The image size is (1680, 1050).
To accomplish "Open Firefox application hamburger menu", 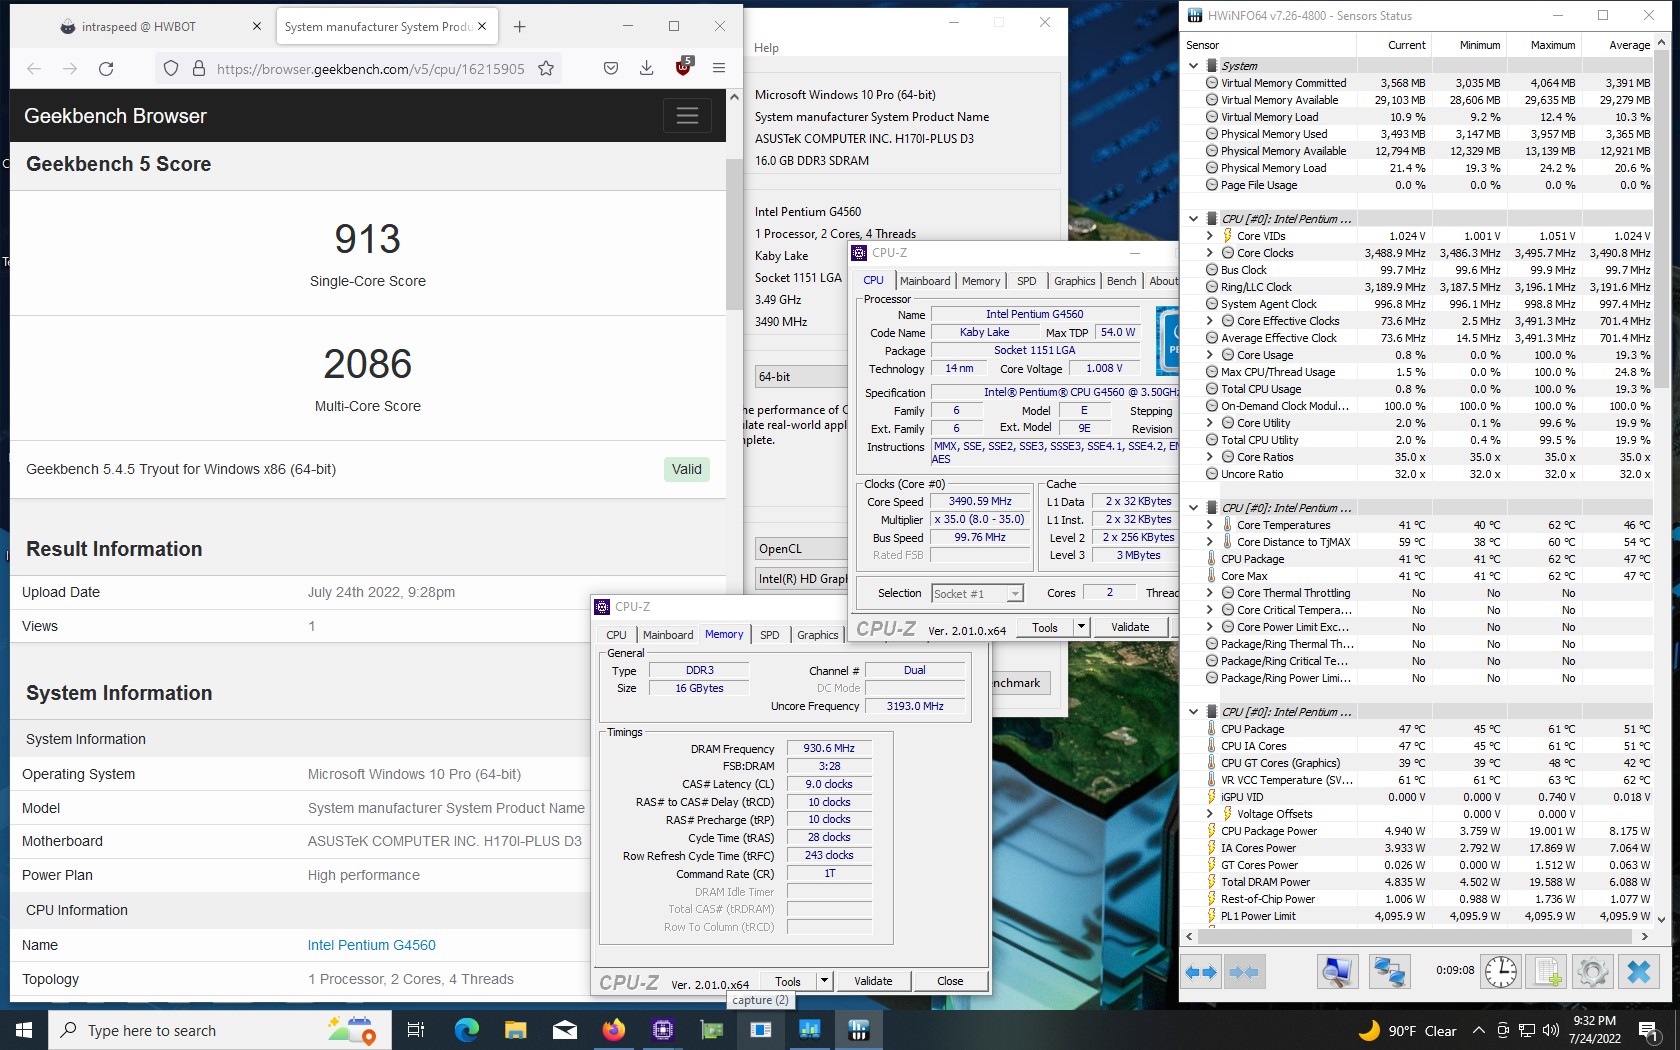I will point(719,68).
